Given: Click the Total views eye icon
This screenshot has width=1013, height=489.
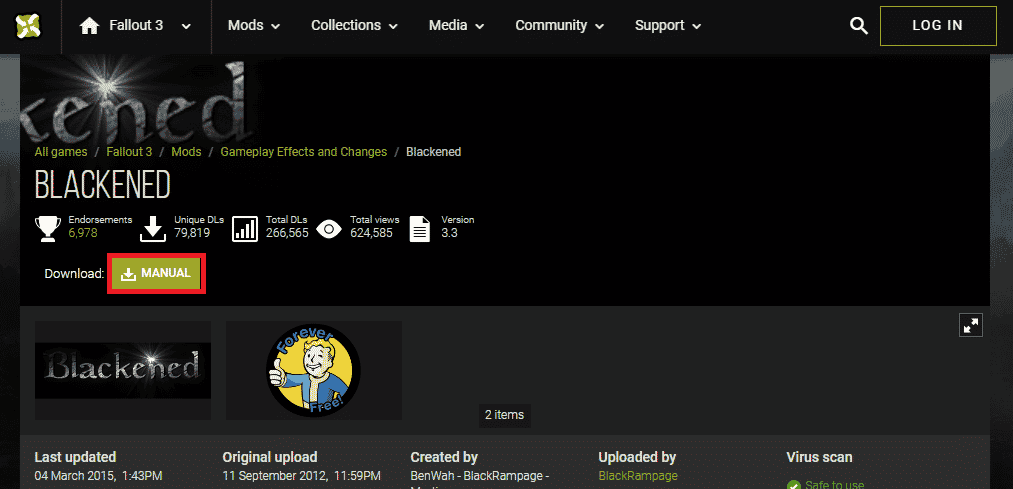Looking at the screenshot, I should click(329, 229).
